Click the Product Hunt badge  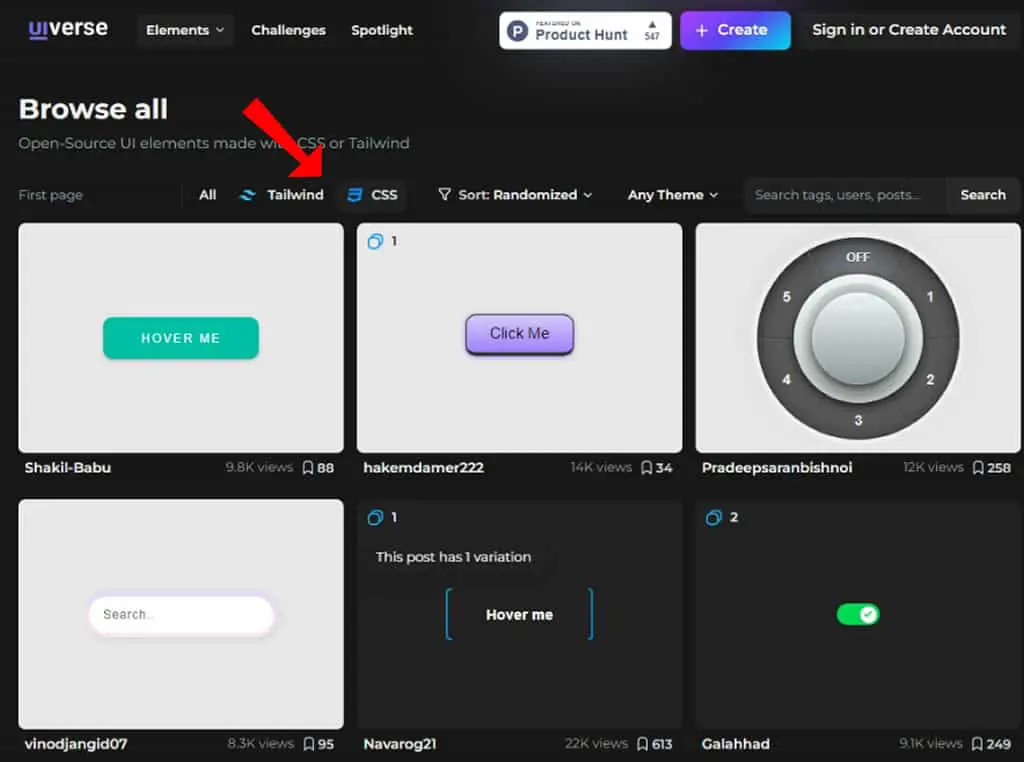(x=585, y=30)
